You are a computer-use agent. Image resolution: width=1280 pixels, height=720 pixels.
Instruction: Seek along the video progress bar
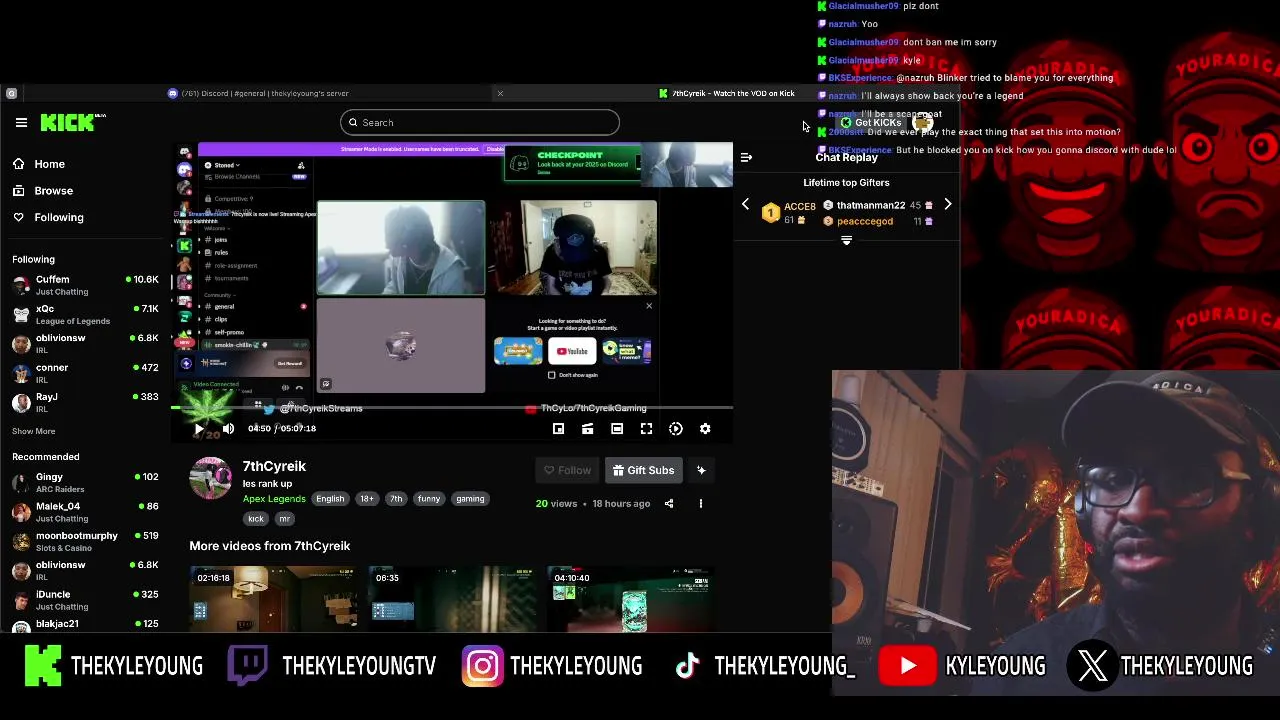pyautogui.click(x=452, y=408)
